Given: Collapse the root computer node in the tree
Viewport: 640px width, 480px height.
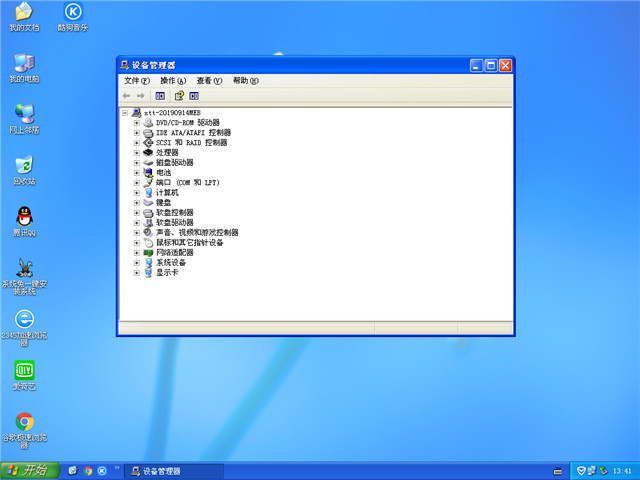Looking at the screenshot, I should (125, 113).
